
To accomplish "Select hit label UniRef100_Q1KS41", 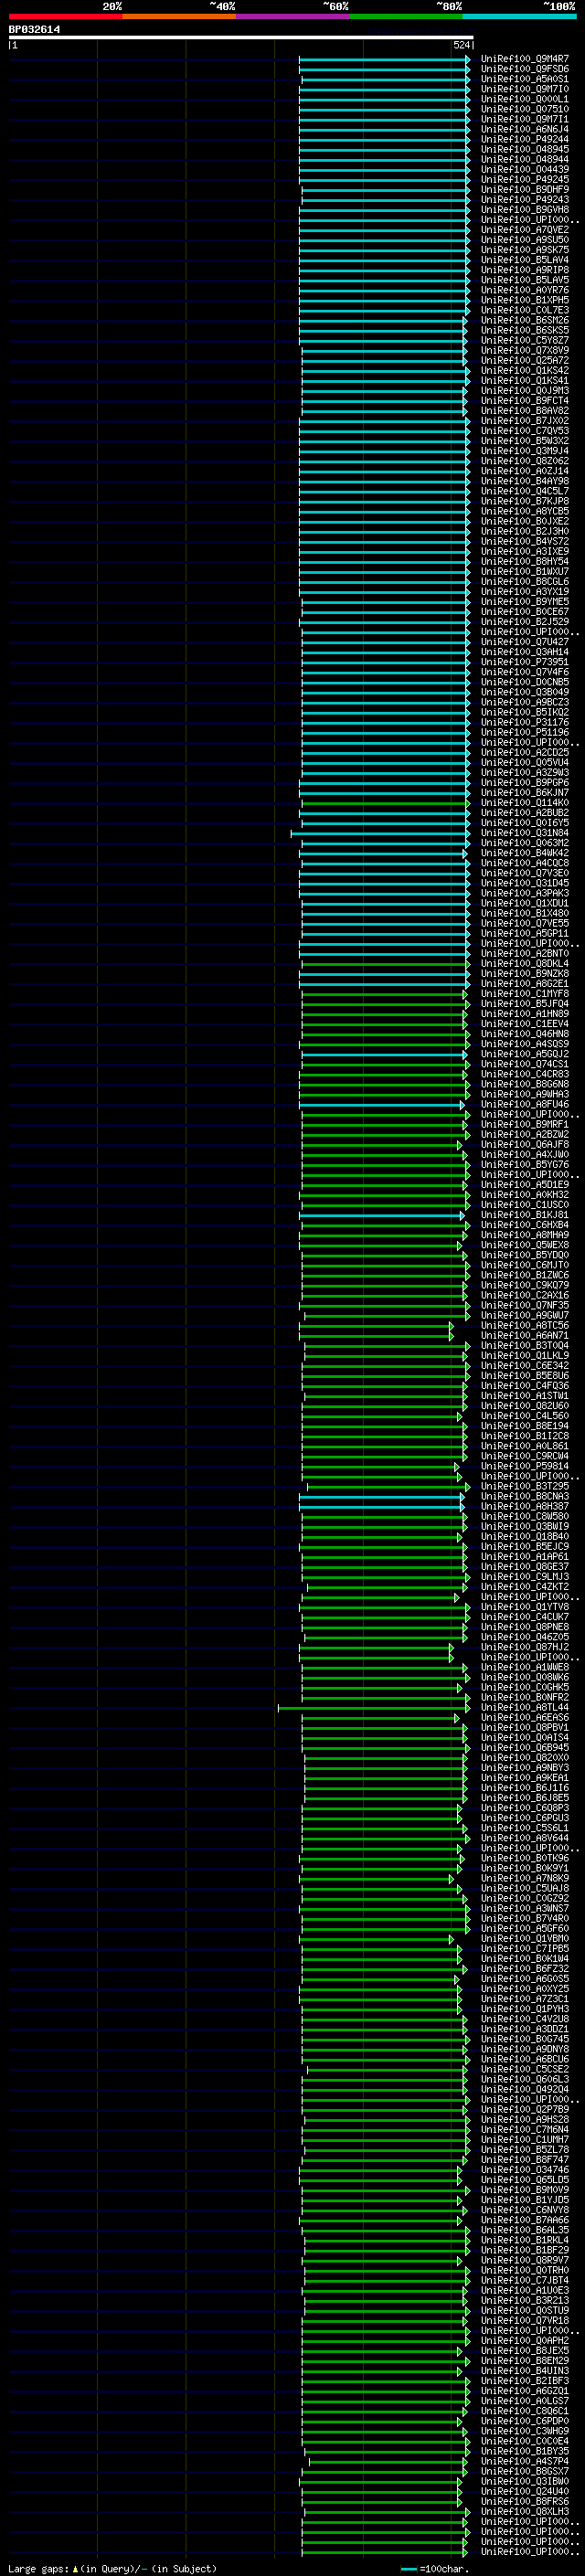I will [x=525, y=380].
